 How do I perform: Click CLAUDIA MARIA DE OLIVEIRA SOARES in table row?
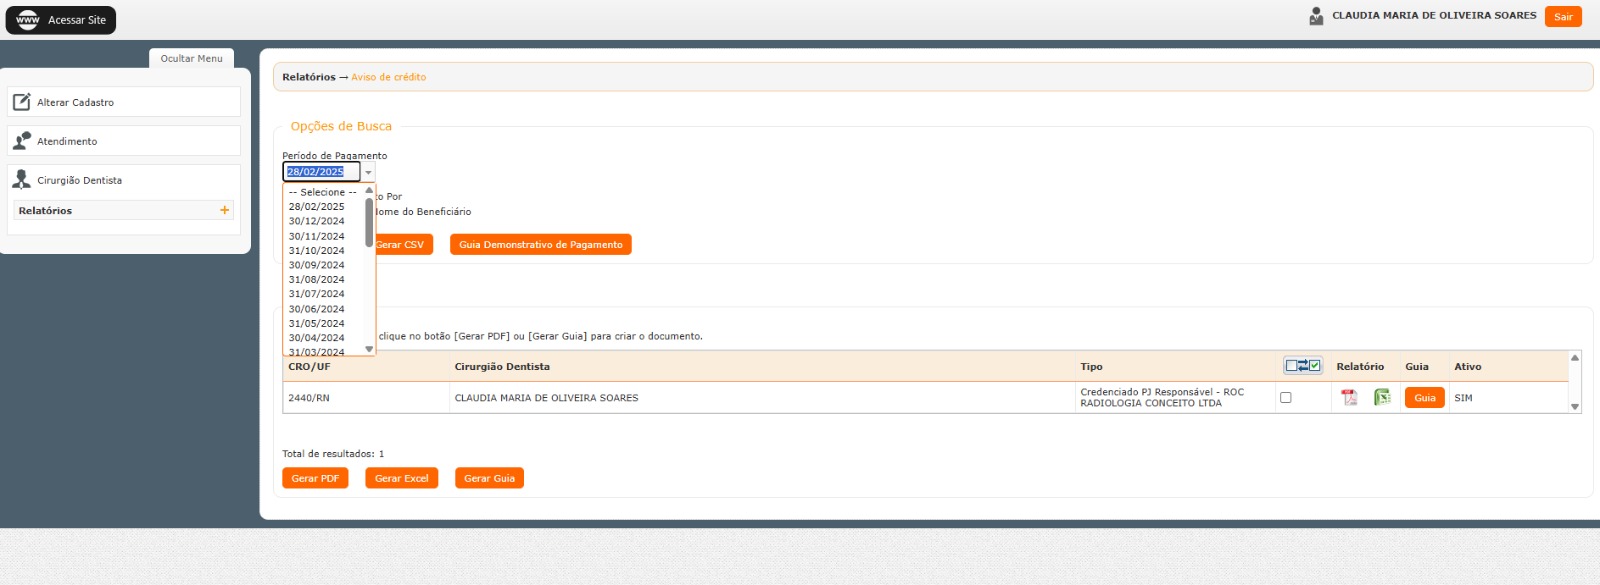click(546, 398)
